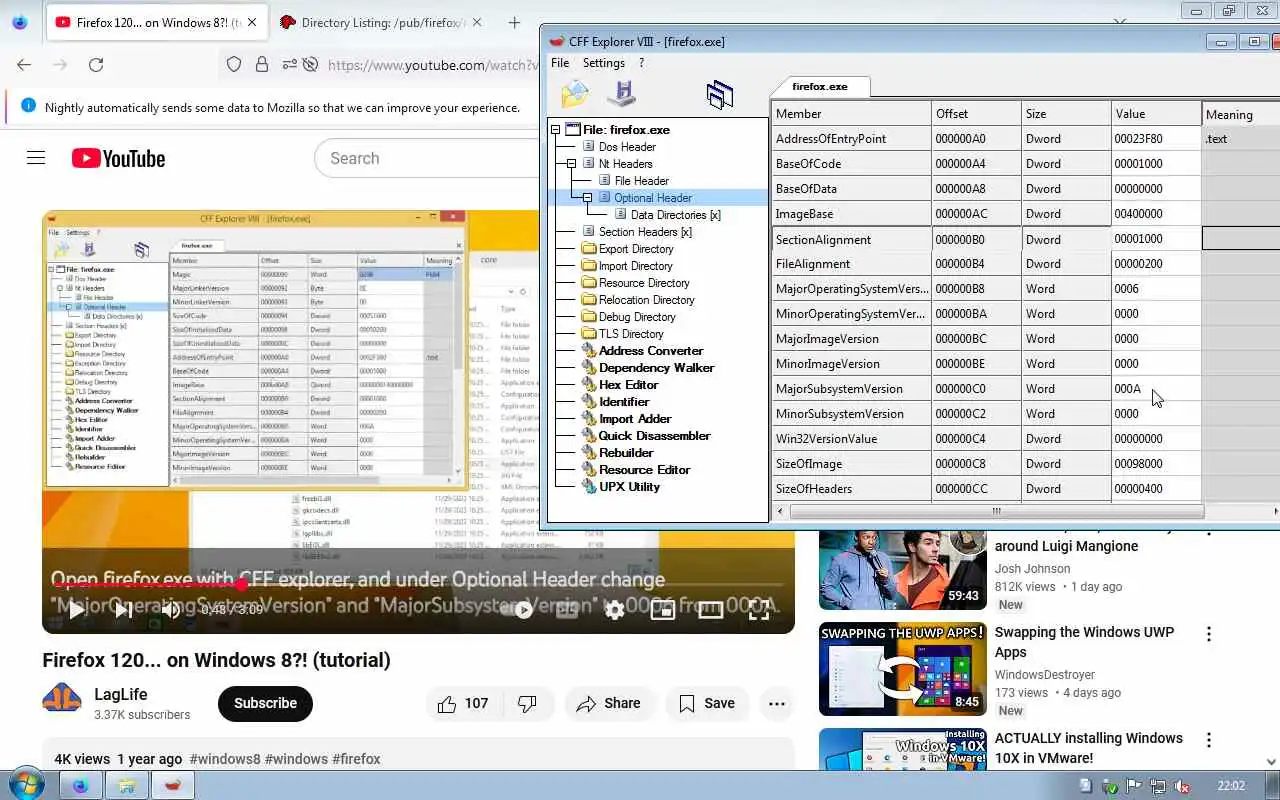The image size is (1280, 800).
Task: Open the Import Adder tool
Action: tap(635, 419)
